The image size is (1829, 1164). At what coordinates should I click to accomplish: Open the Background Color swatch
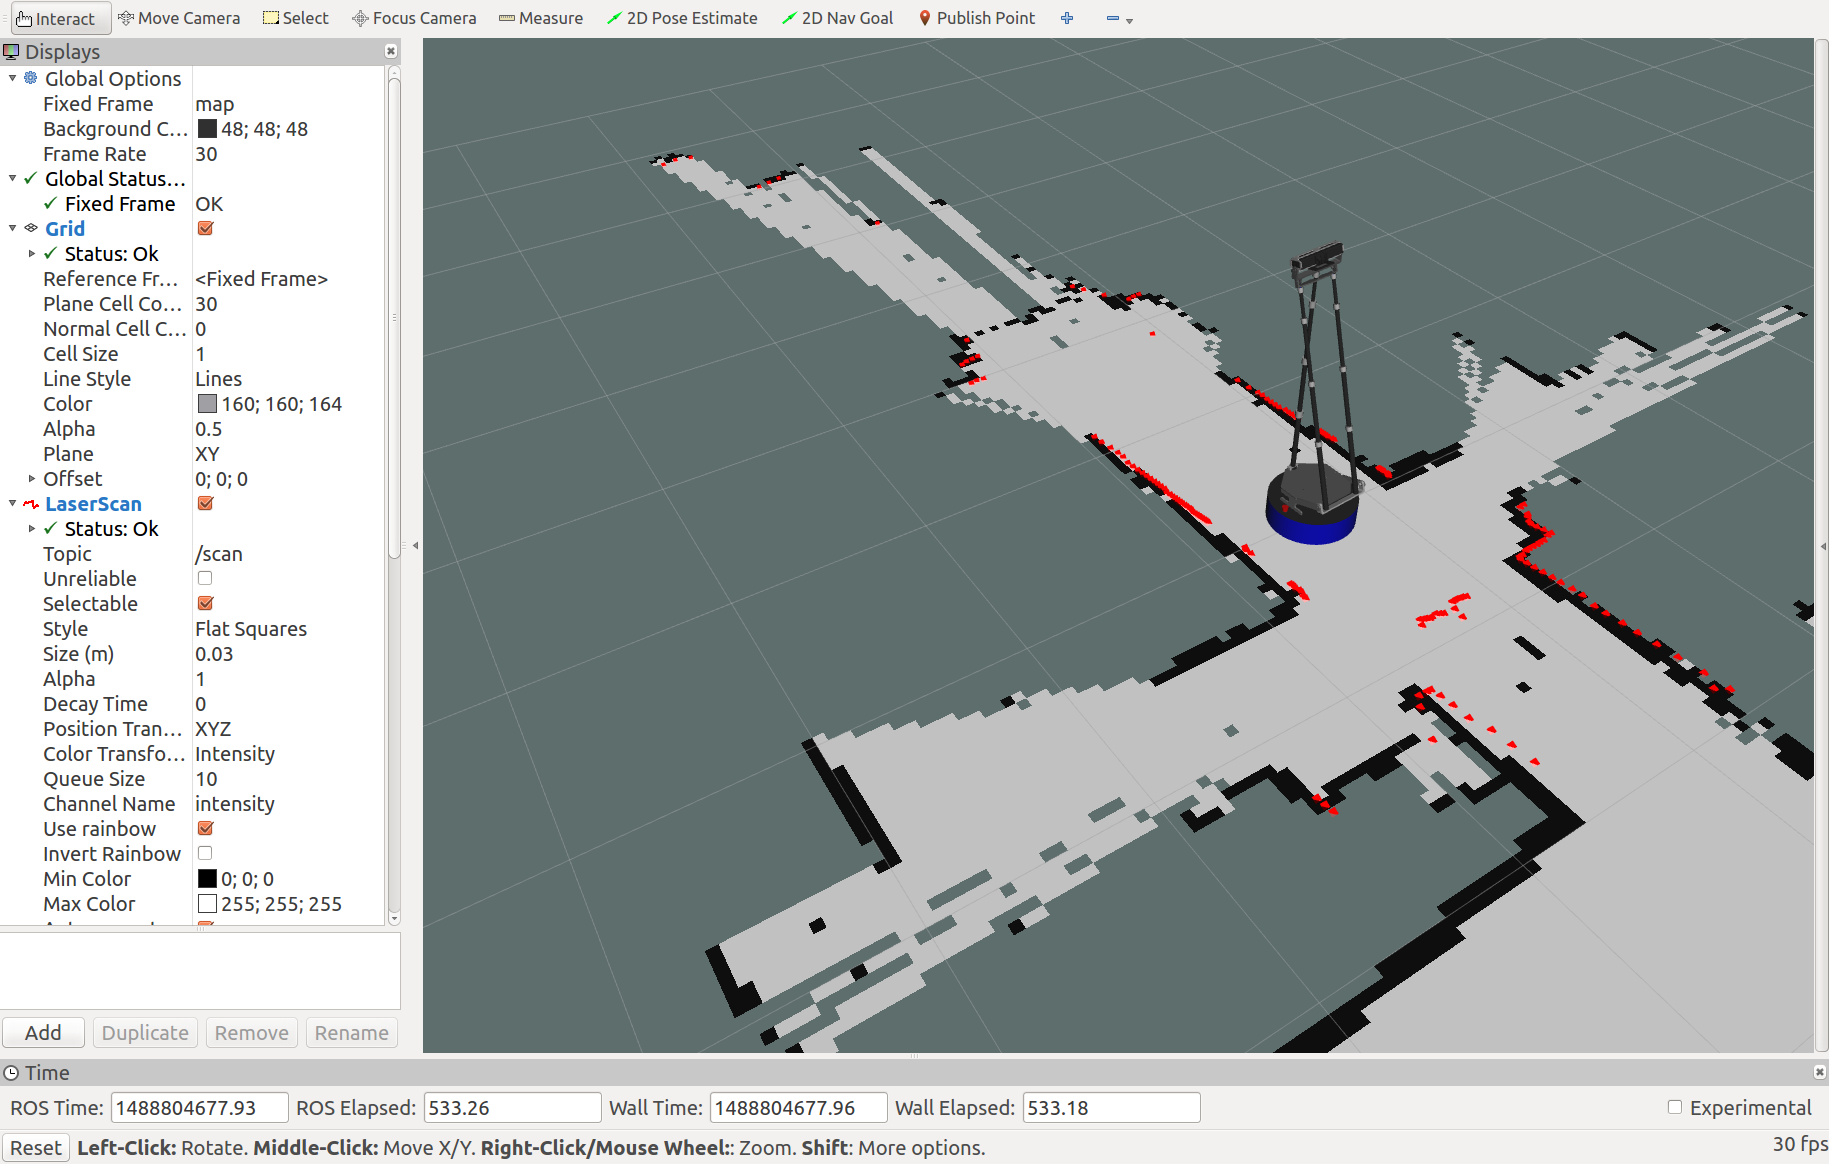207,129
